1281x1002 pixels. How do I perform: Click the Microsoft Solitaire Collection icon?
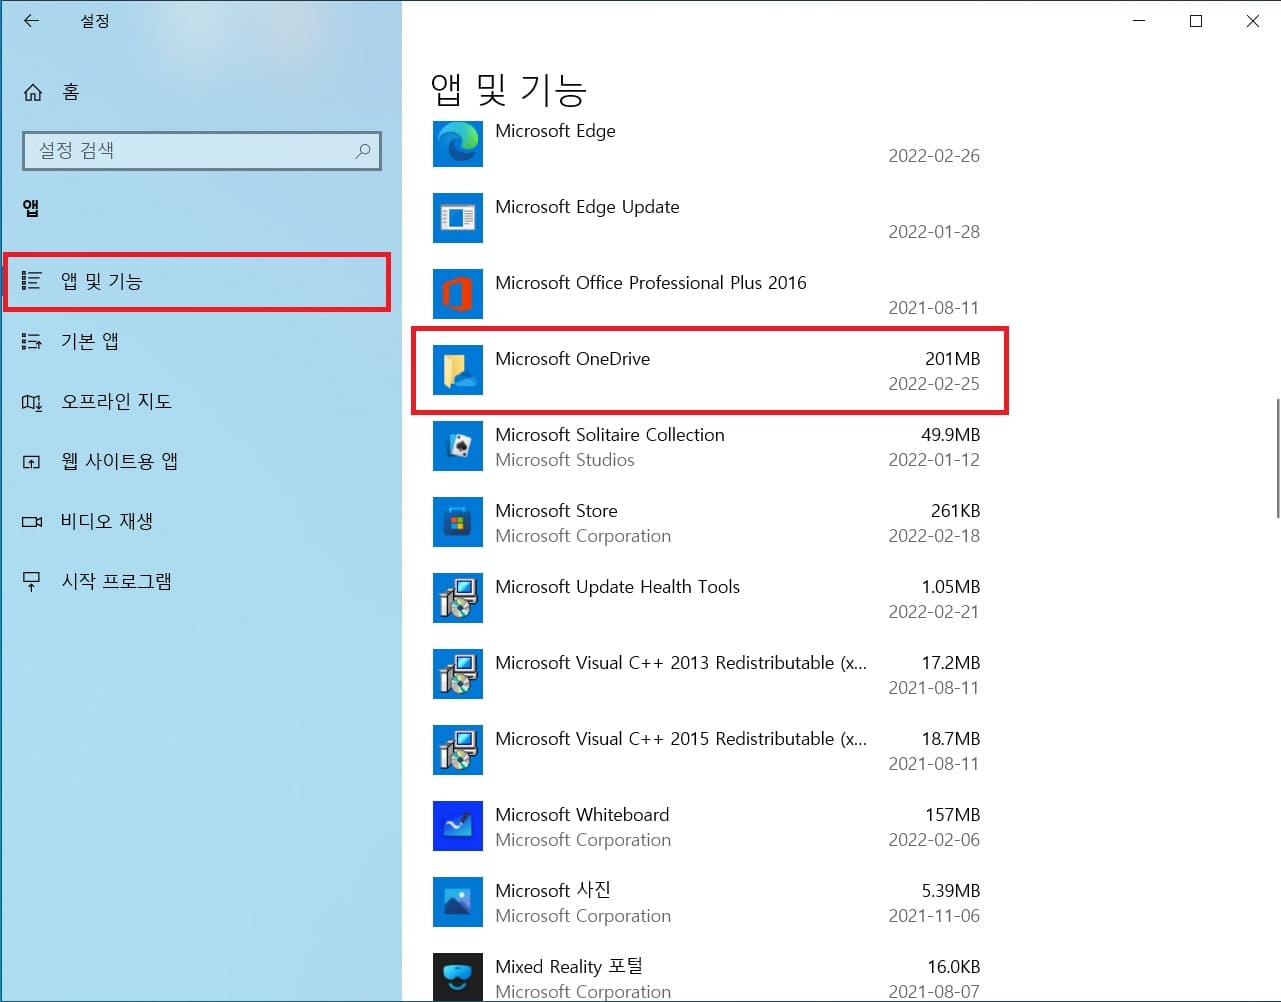coord(458,446)
